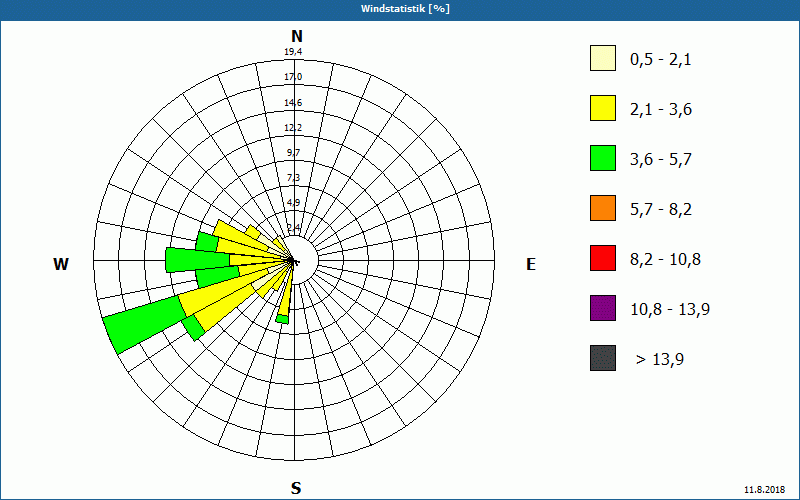
Task: Click the '9,7' radial axis value
Action: click(293, 153)
